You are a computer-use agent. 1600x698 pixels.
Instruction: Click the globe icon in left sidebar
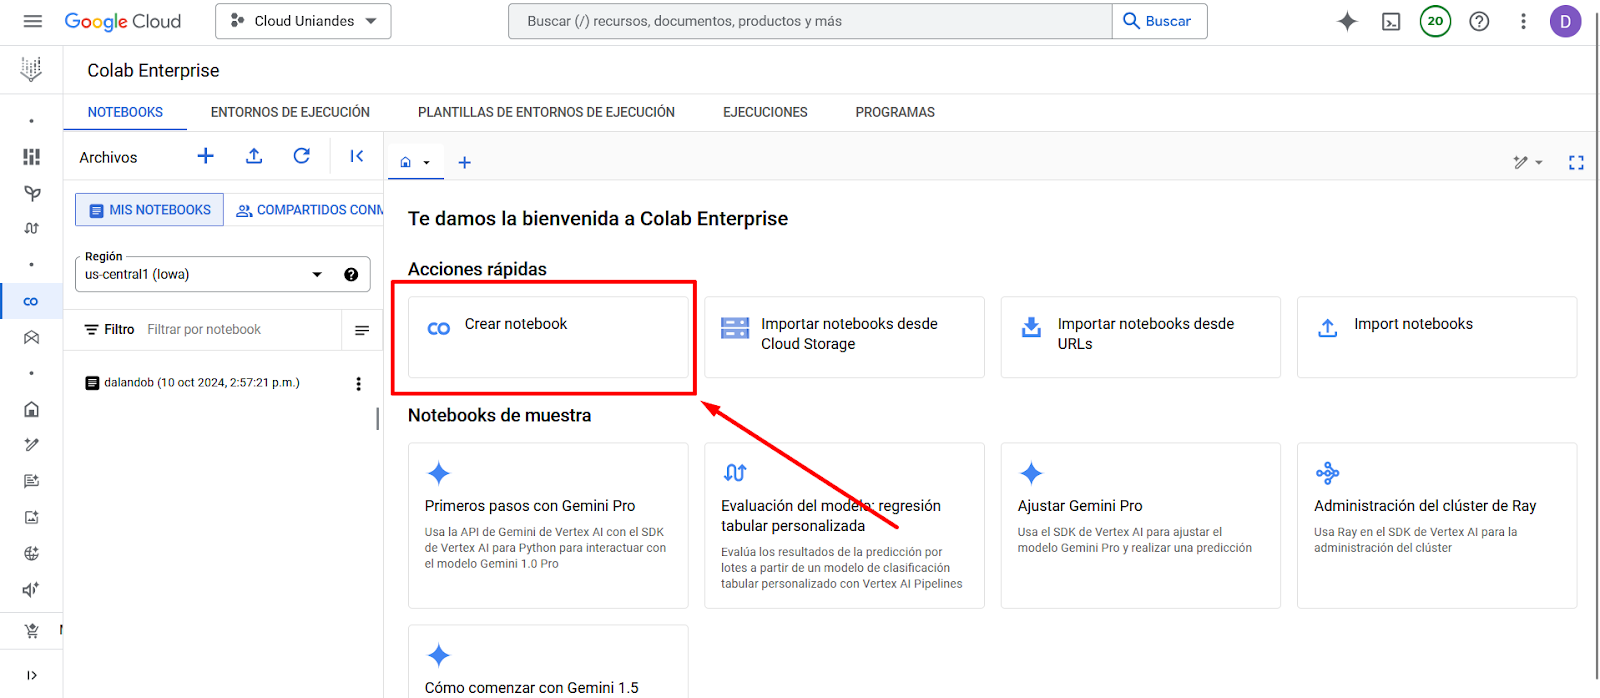tap(32, 553)
